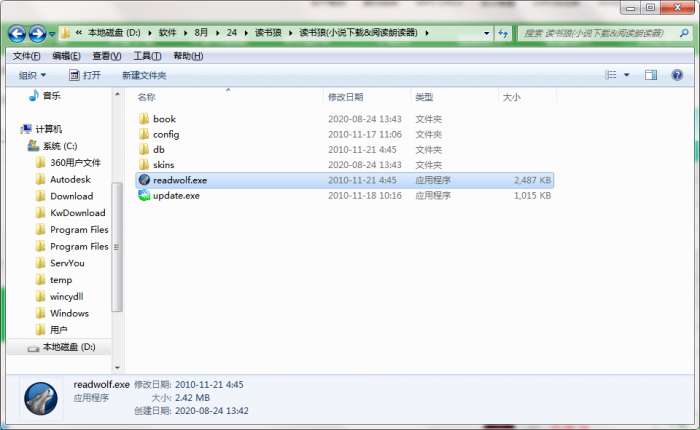This screenshot has width=700, height=430.
Task: Open the 帮助(H) menu
Action: coord(188,56)
